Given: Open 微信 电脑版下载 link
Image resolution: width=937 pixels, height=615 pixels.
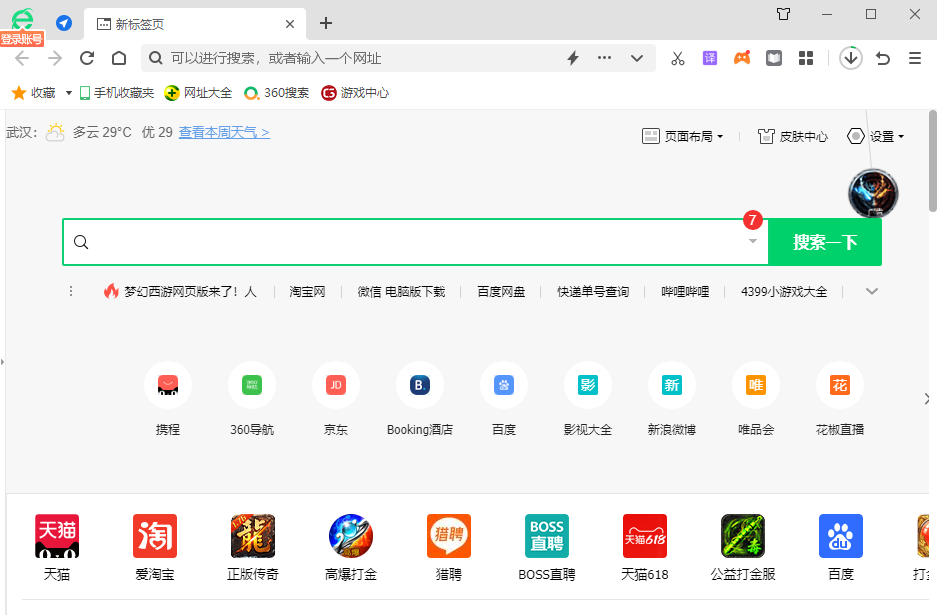Looking at the screenshot, I should (402, 291).
